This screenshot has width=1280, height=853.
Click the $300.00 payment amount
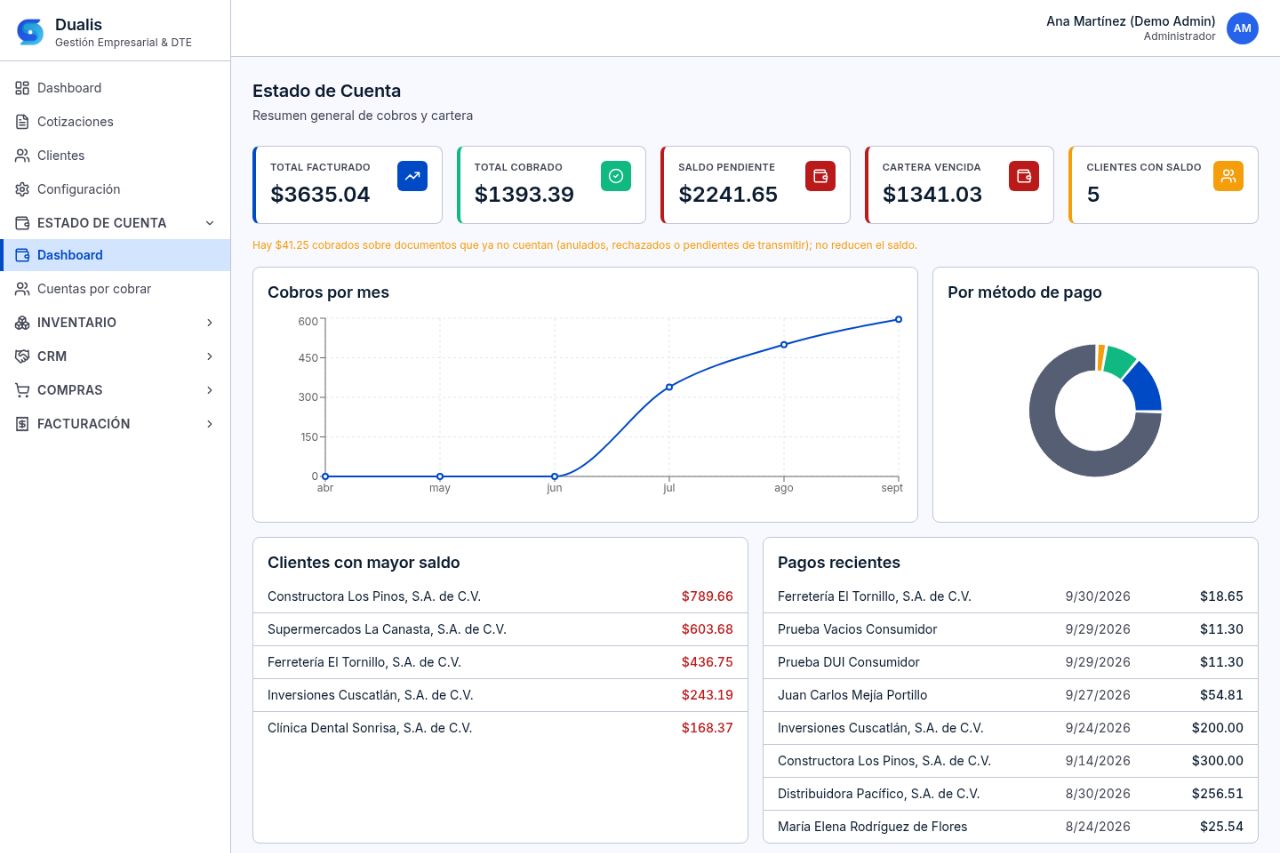(1218, 761)
